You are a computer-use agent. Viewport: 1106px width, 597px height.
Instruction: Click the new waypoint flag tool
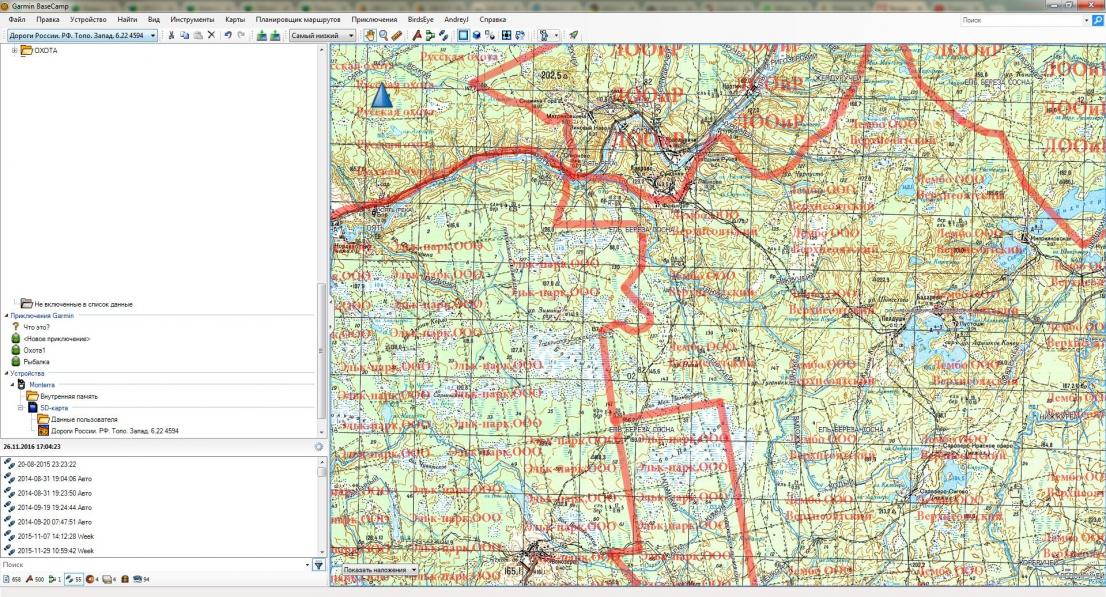(417, 35)
